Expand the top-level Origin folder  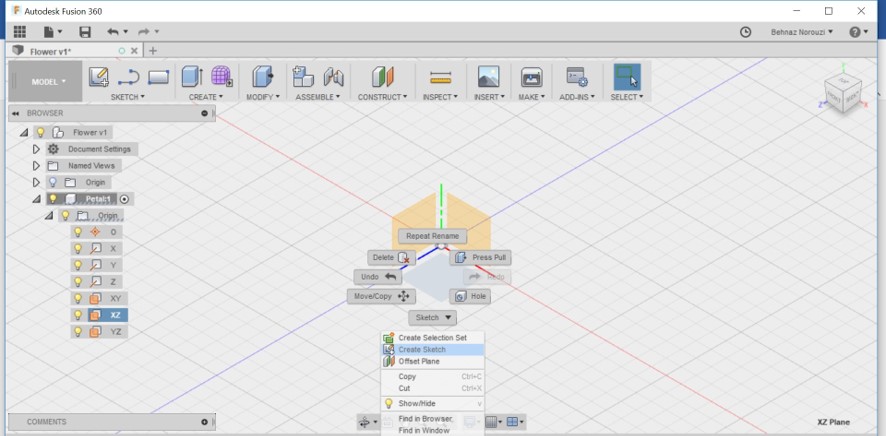click(x=36, y=182)
